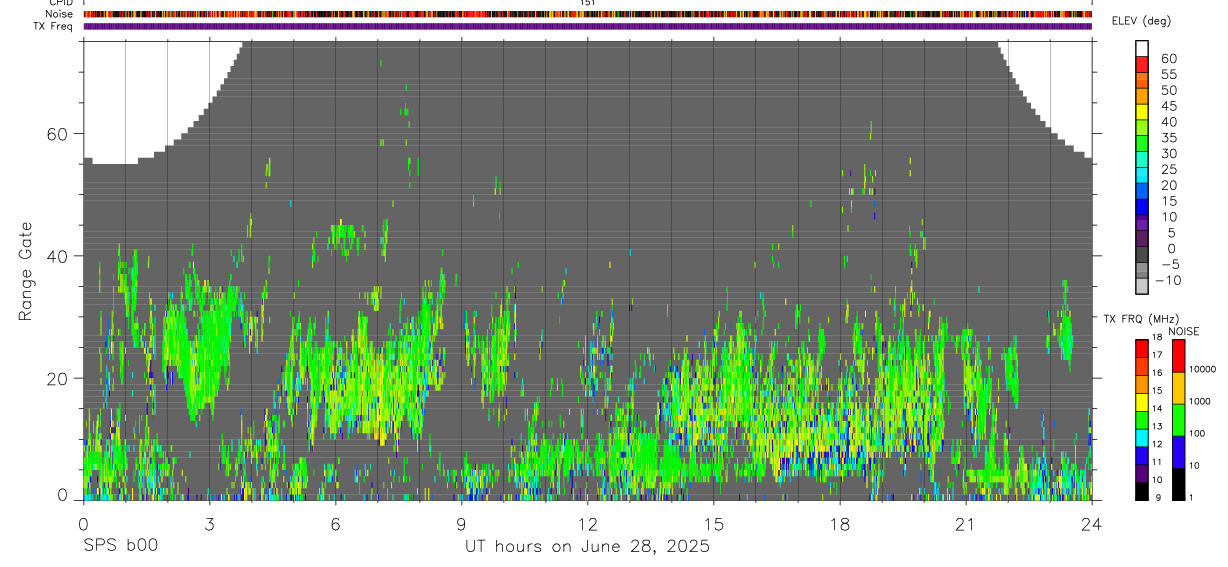Screen dimensions: 1228x567
Task: Click the '20' tick label on the Range Gate axis
Action: pyautogui.click(x=57, y=378)
